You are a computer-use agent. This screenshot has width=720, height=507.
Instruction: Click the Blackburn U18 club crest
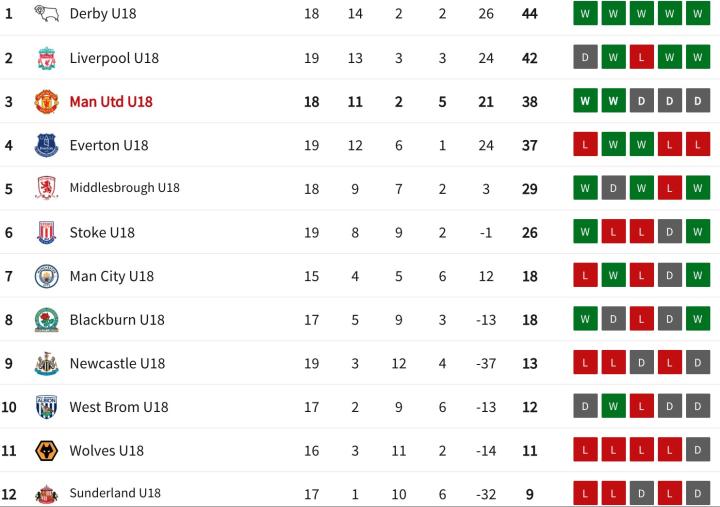pos(46,320)
